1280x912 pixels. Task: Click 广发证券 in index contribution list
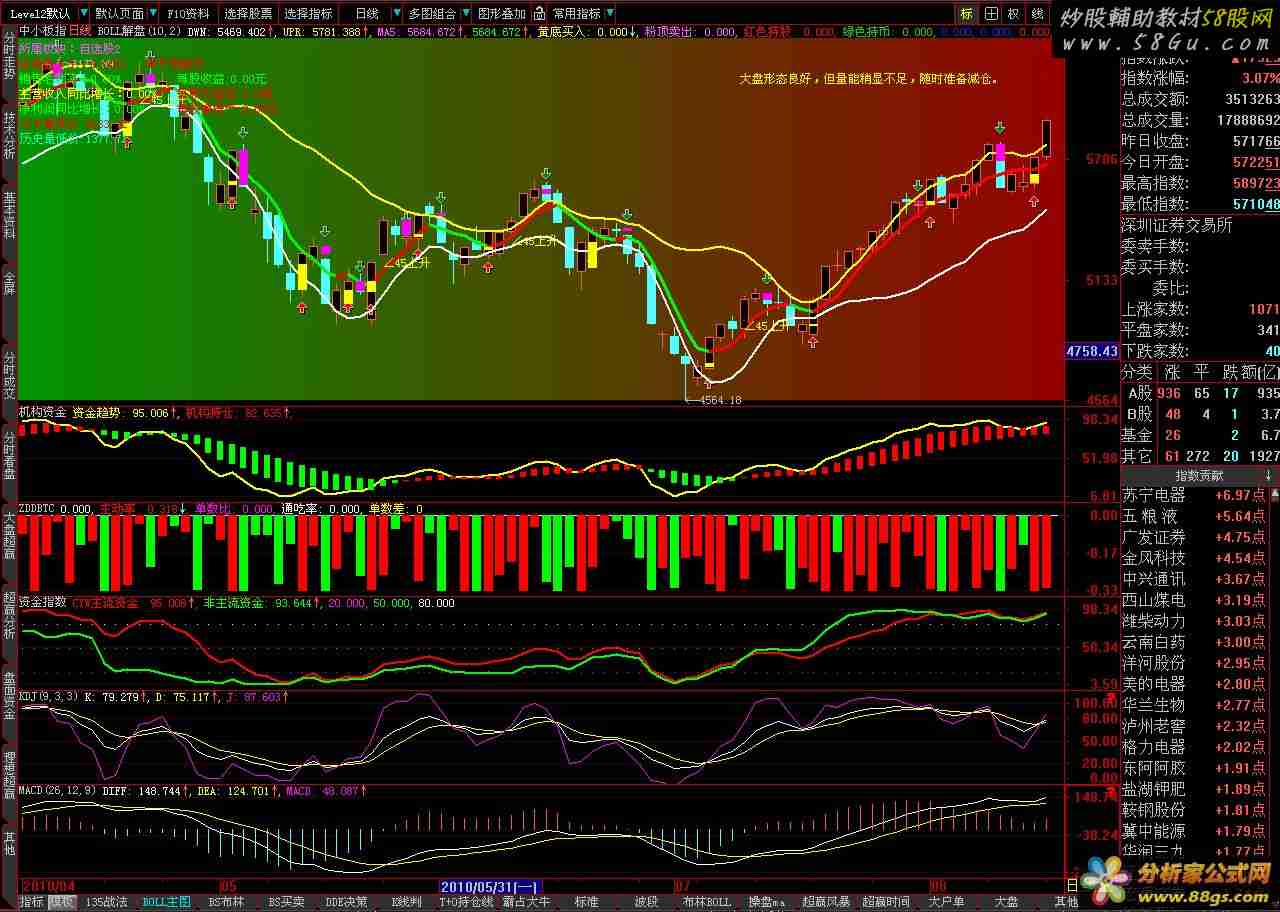tap(1153, 537)
